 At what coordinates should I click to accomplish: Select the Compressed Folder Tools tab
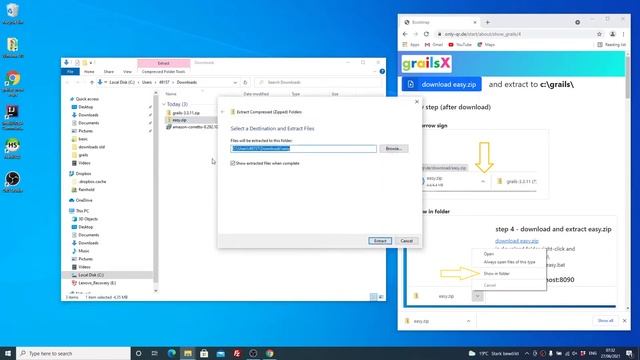[x=163, y=71]
